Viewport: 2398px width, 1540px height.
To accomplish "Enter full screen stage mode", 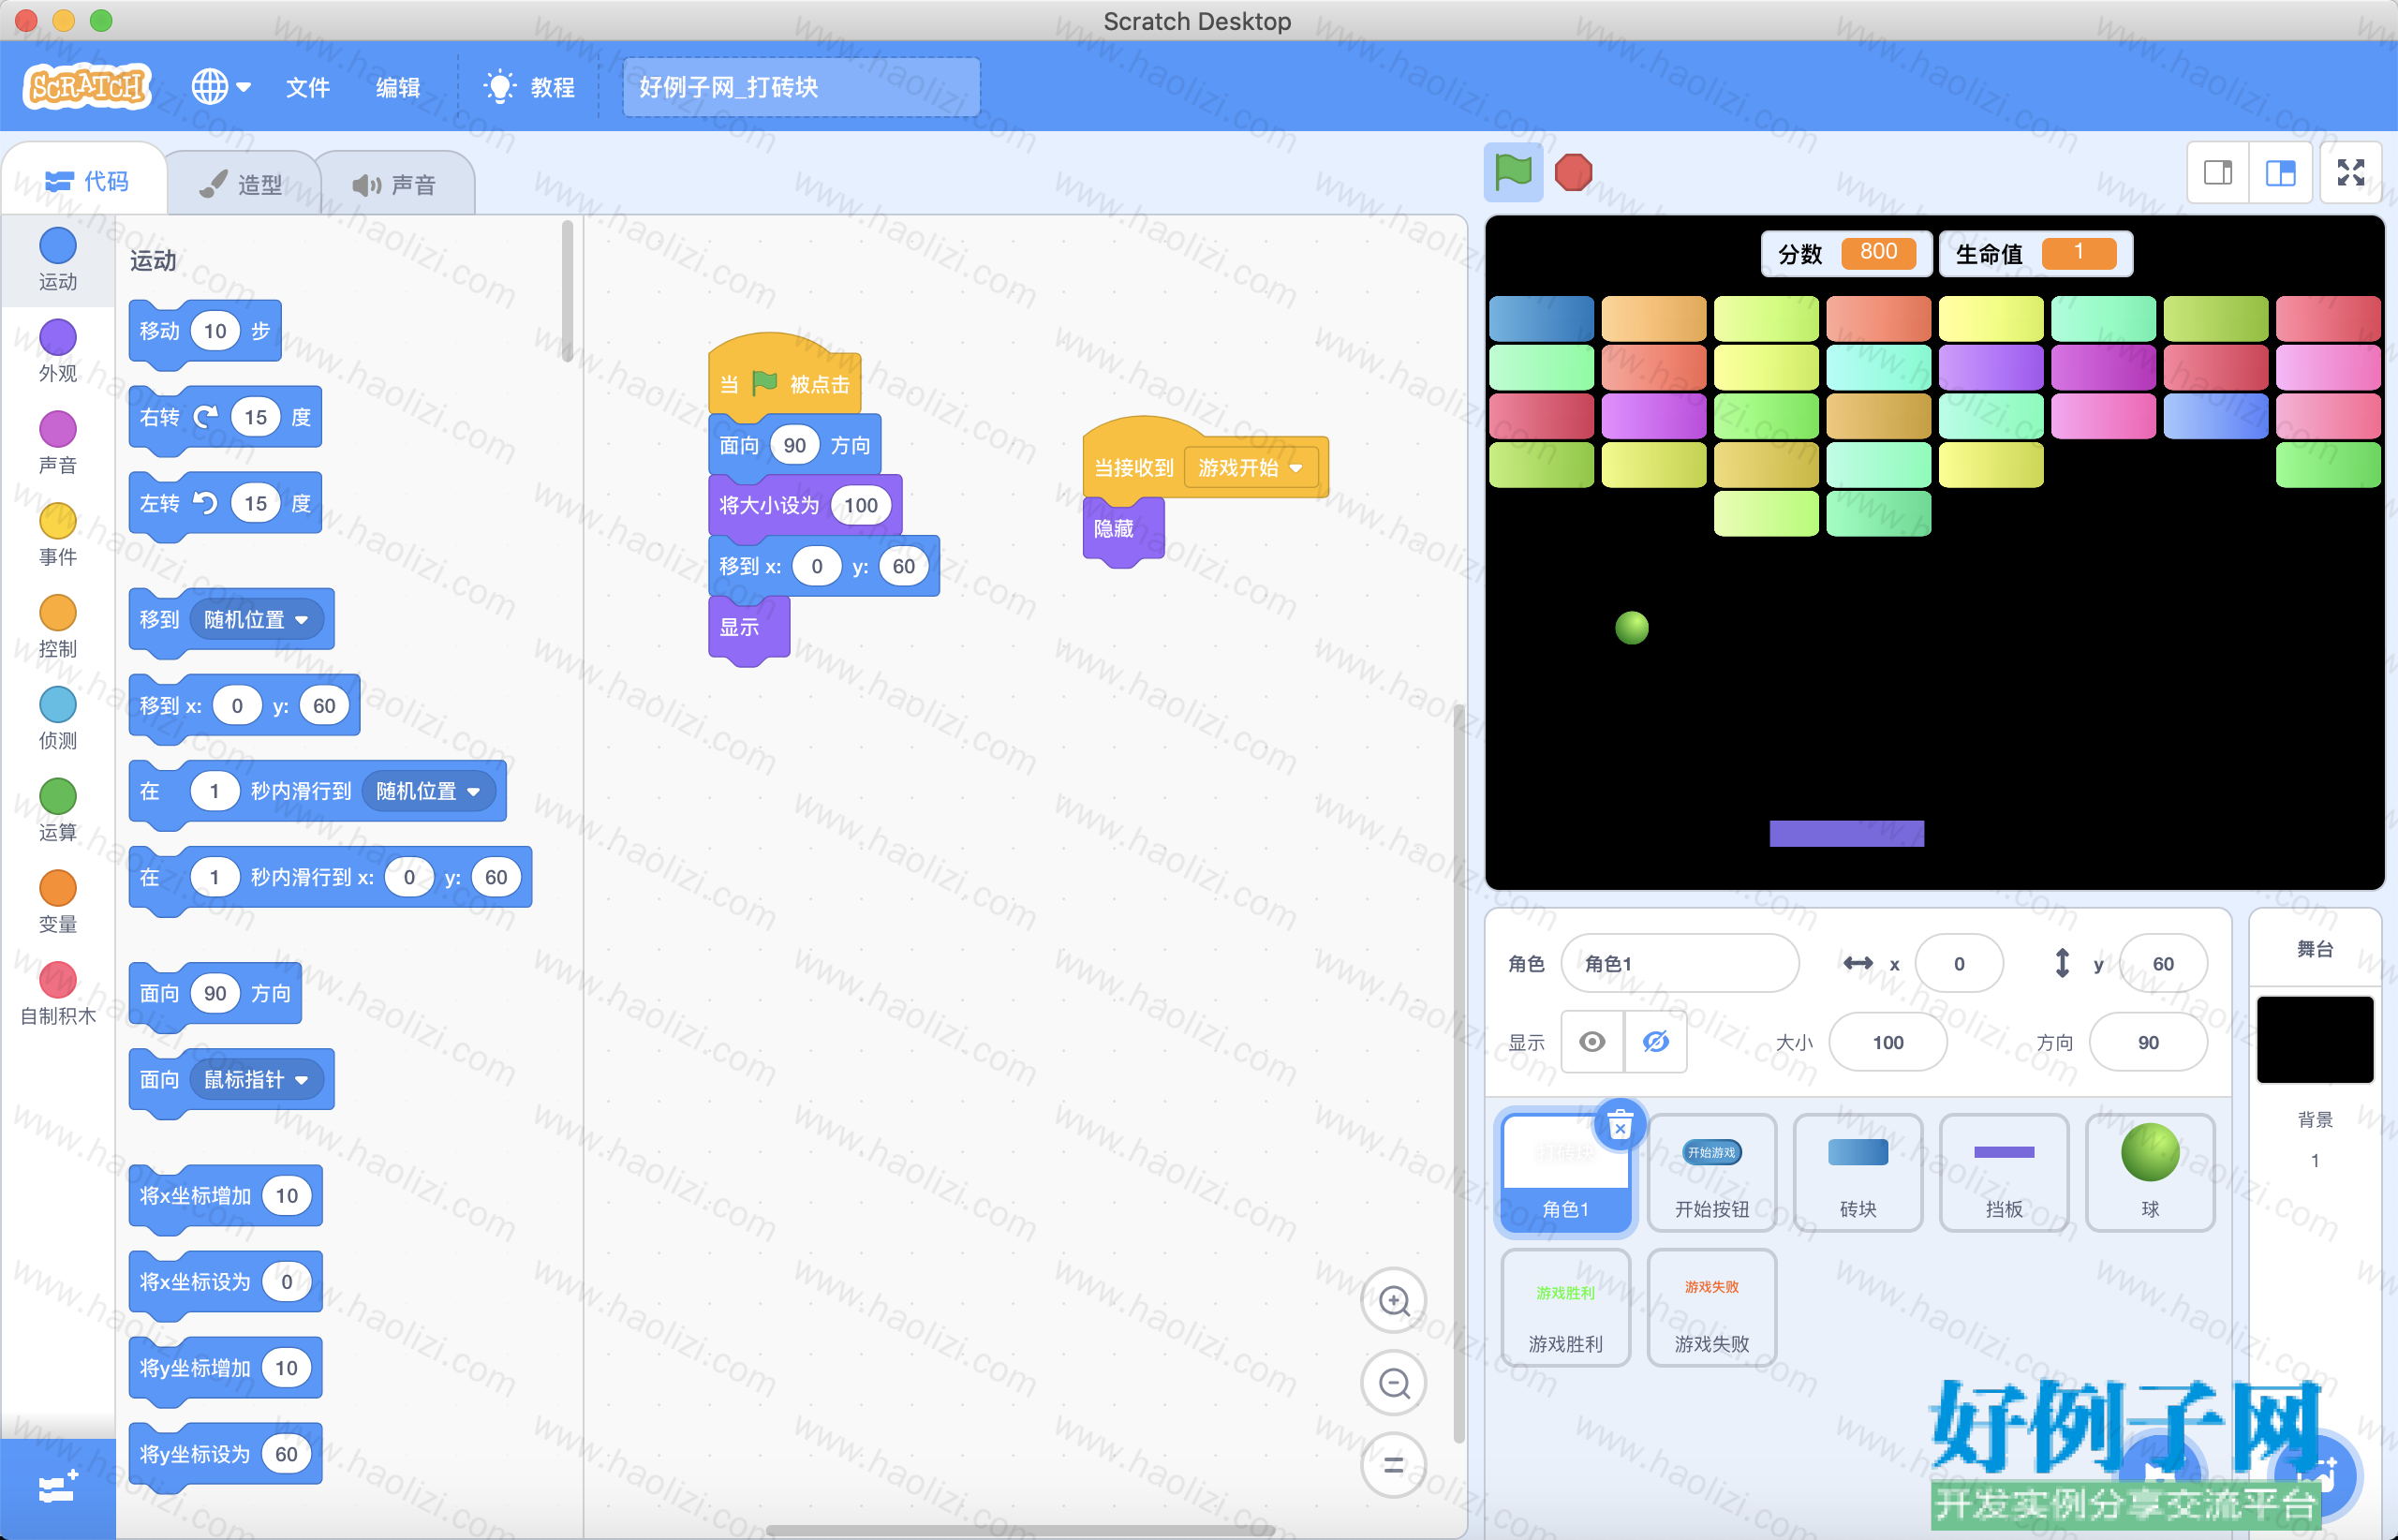I will tap(2351, 173).
